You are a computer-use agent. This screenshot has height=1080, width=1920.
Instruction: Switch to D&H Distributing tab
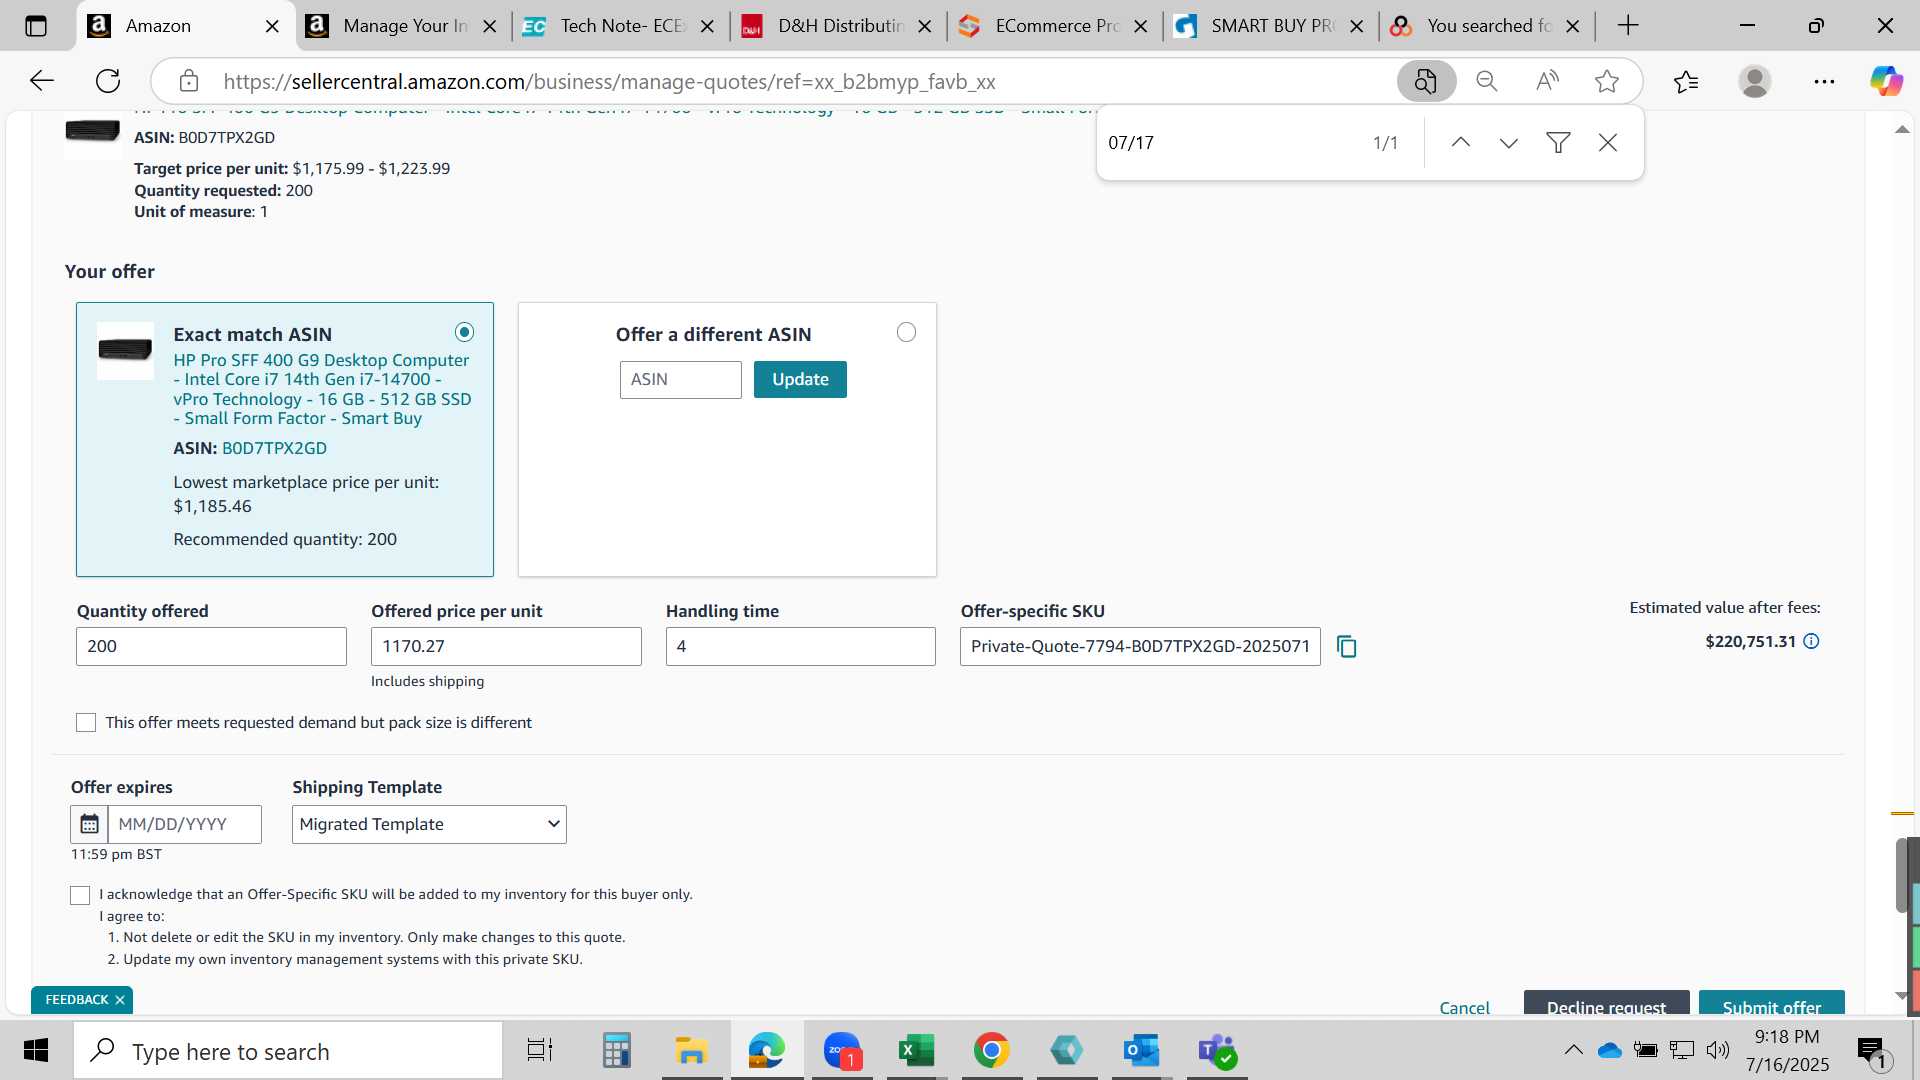point(838,26)
